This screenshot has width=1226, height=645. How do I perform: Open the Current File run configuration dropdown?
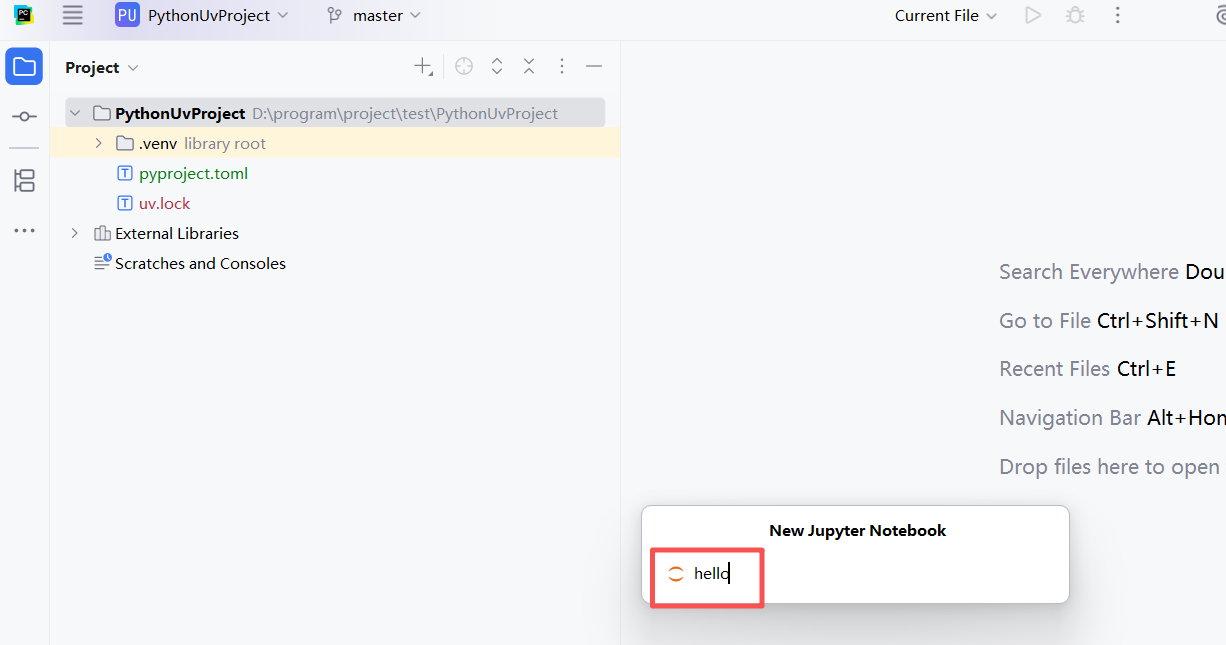[946, 15]
